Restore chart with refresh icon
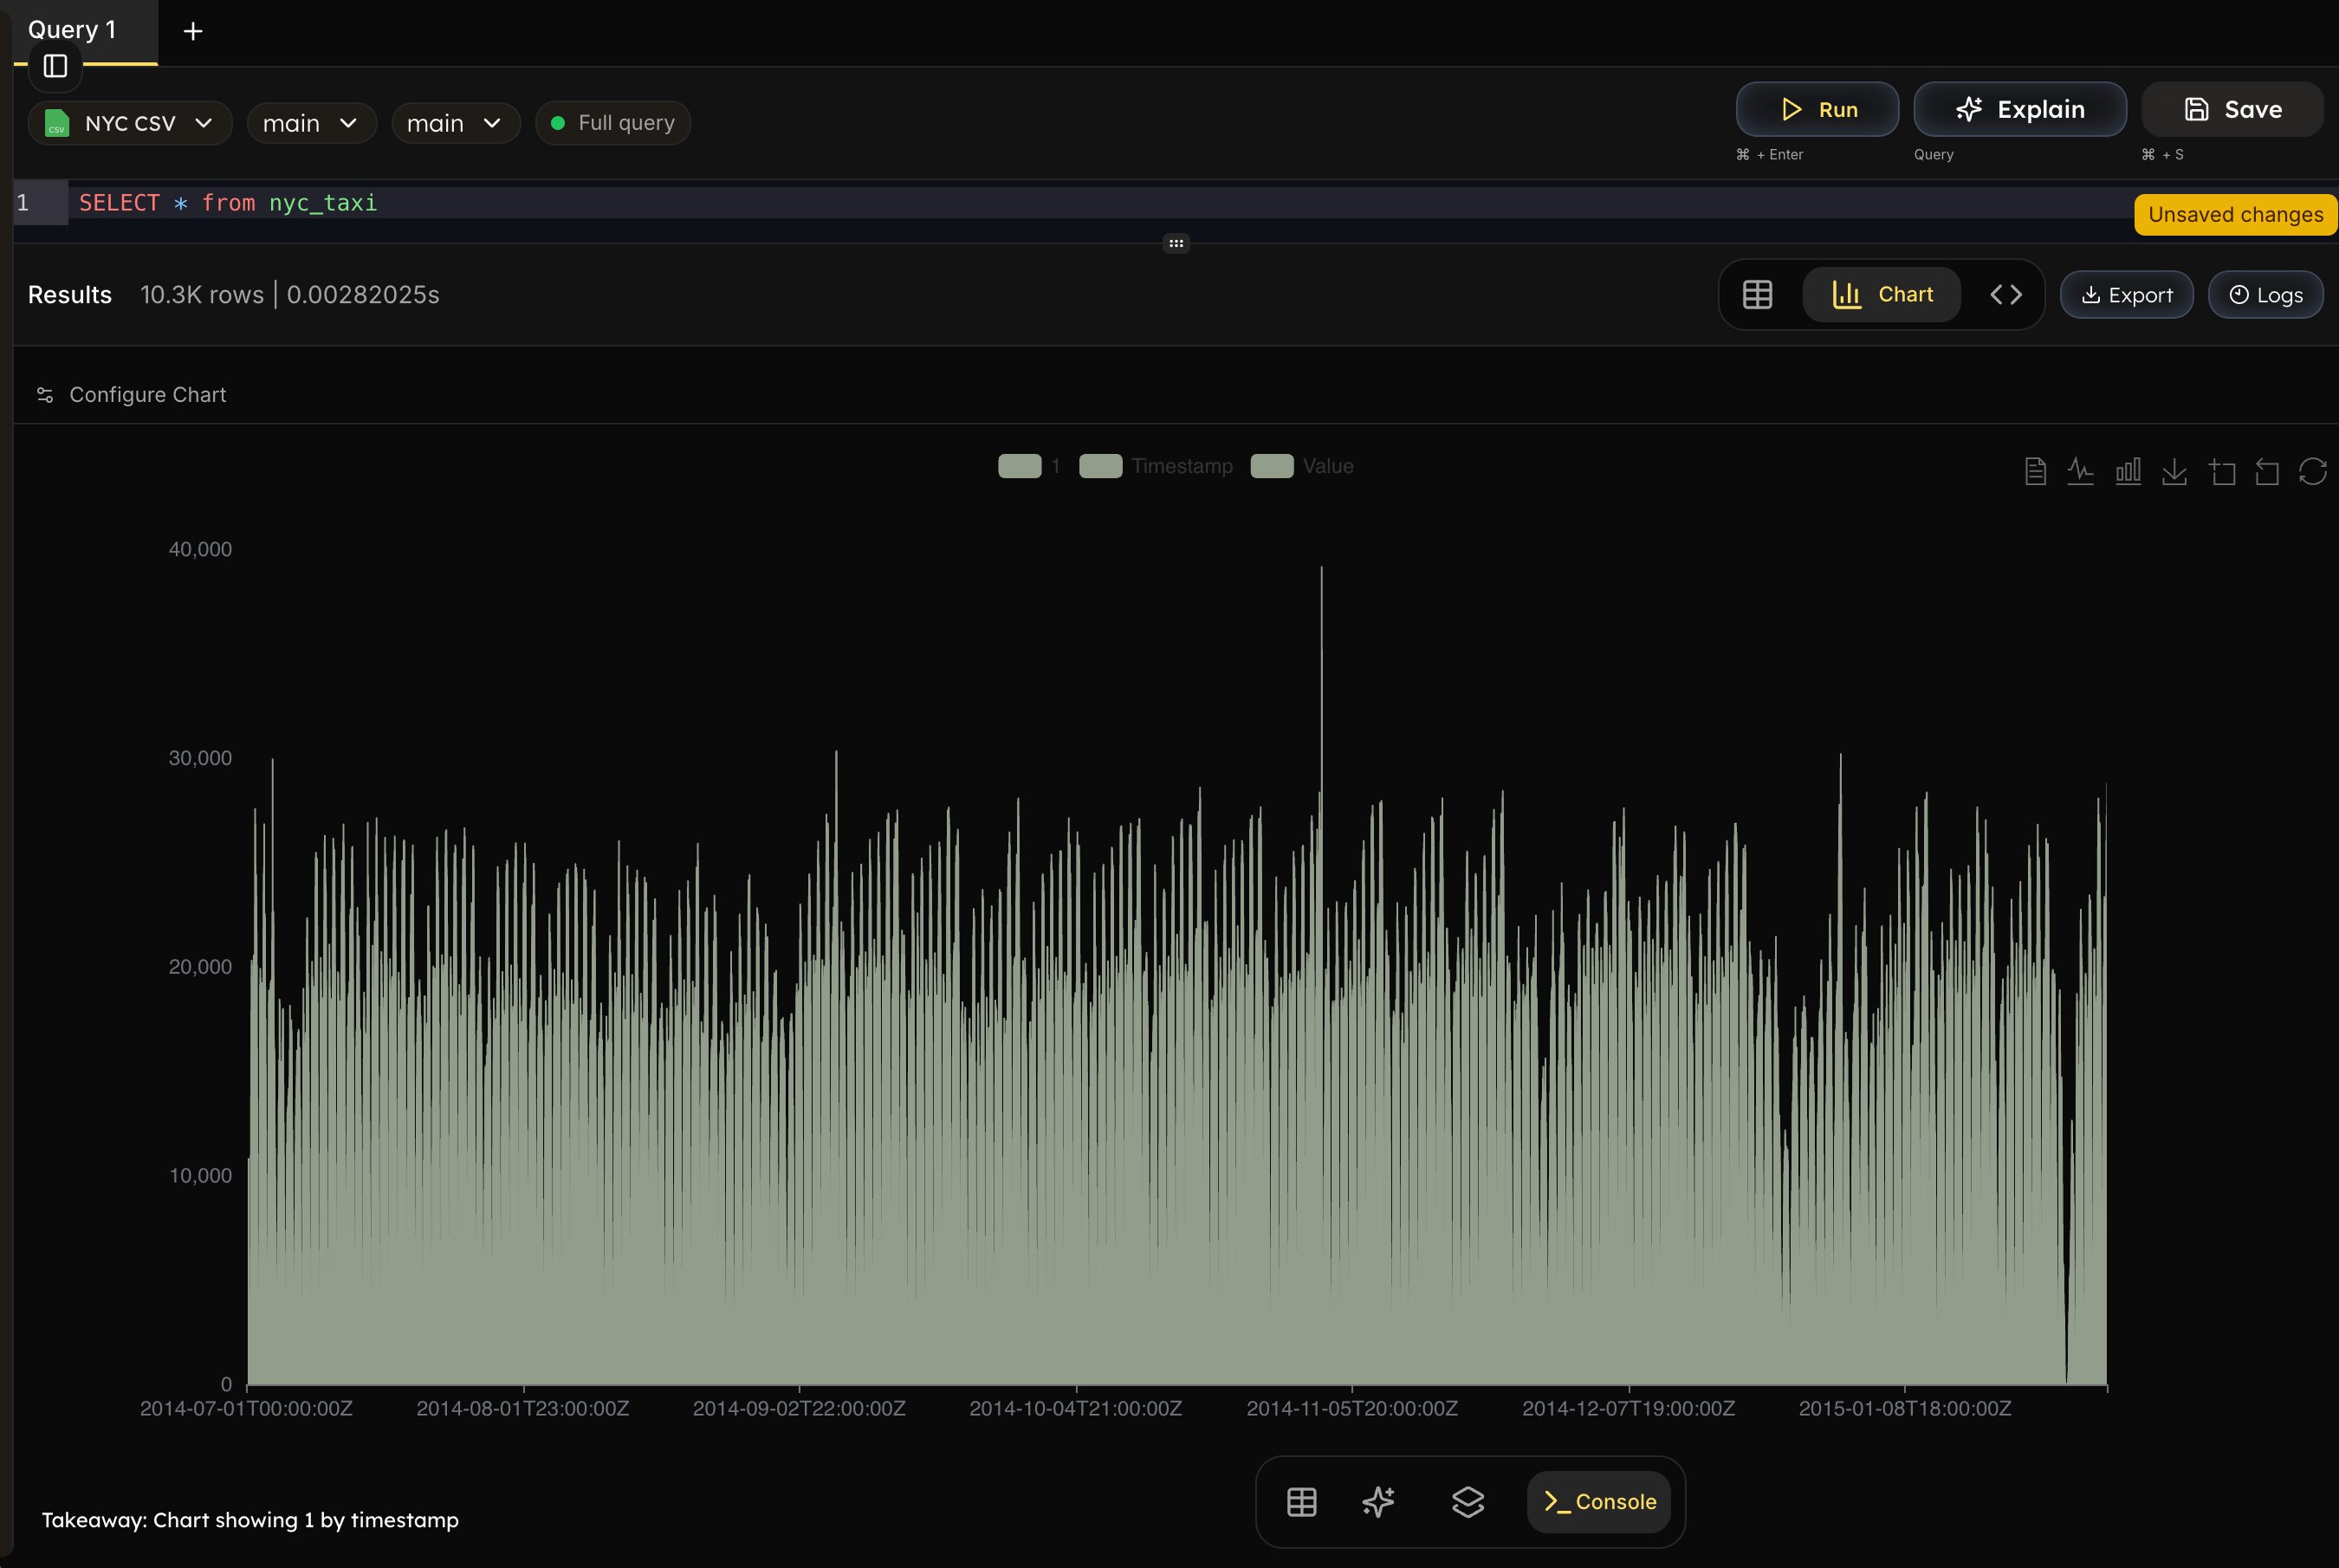Image resolution: width=2339 pixels, height=1568 pixels. [2313, 471]
